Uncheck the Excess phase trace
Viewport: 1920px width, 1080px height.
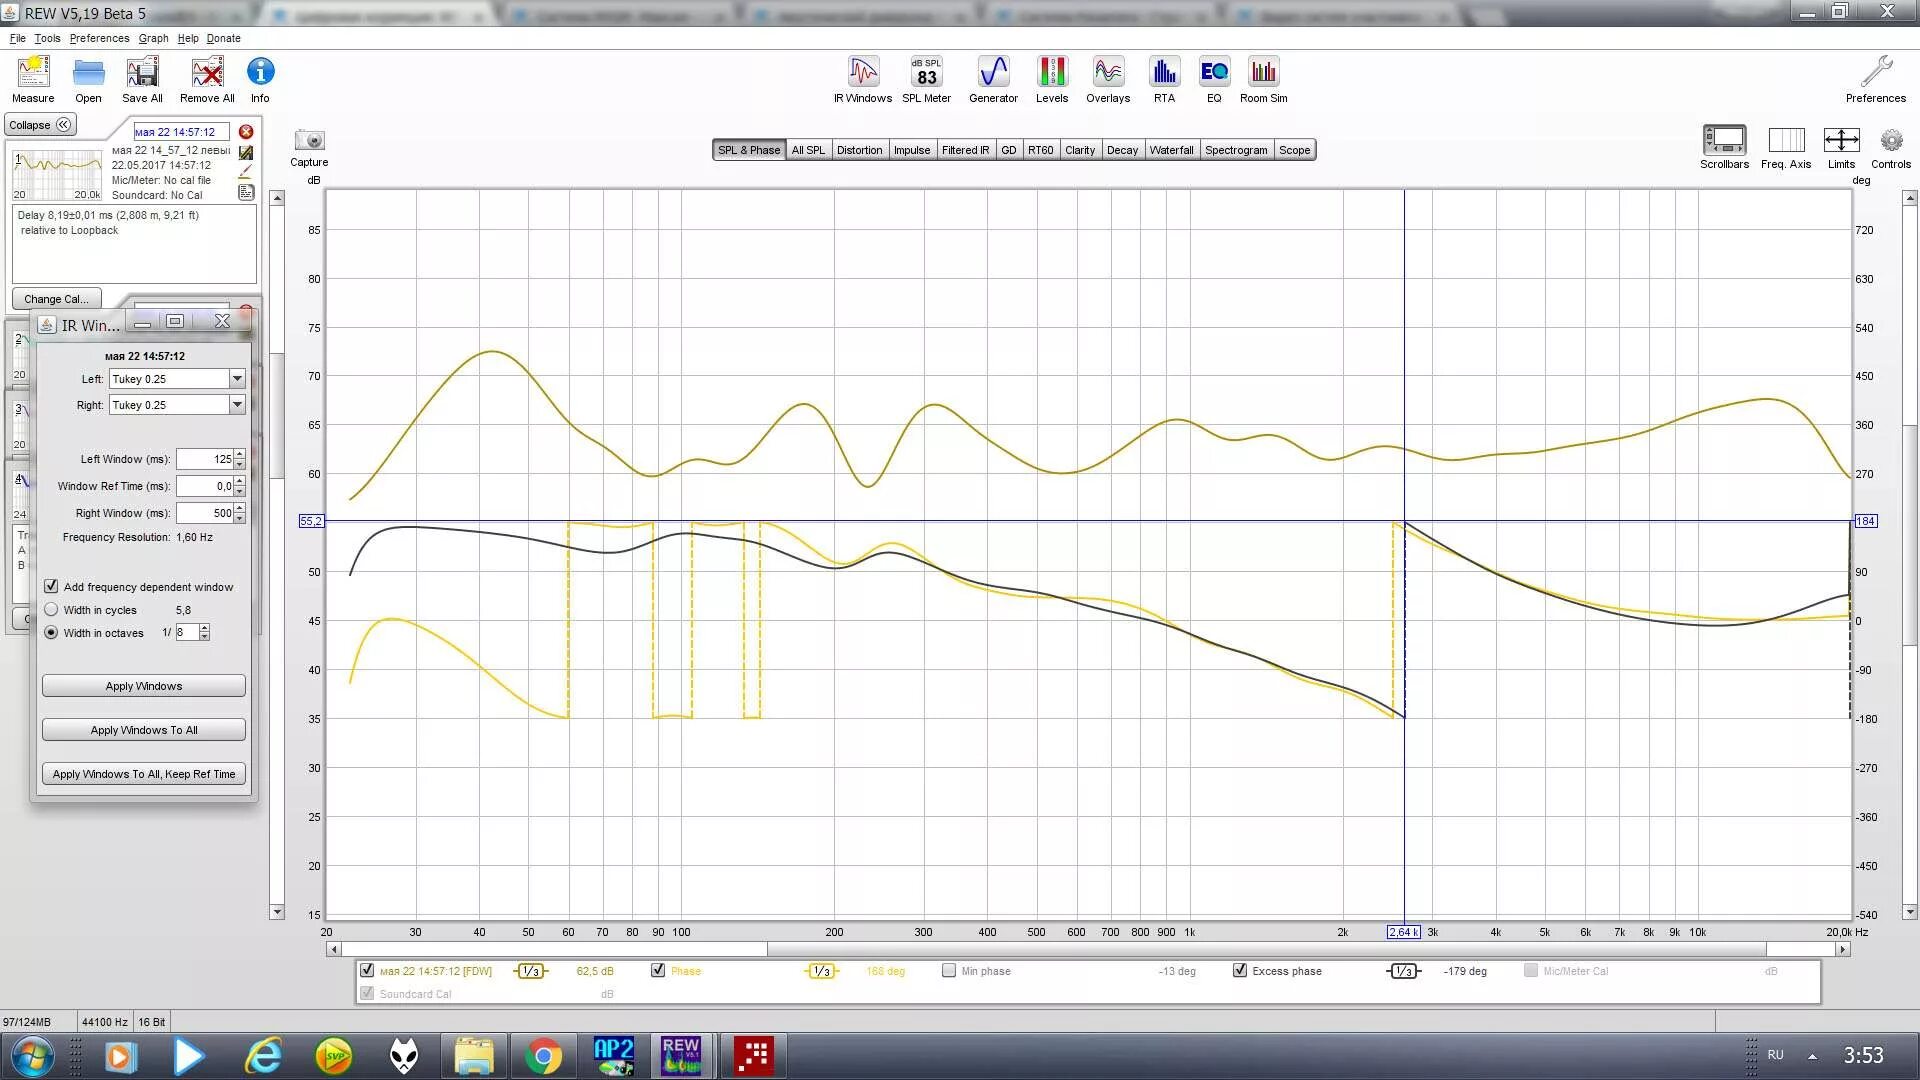pyautogui.click(x=1240, y=971)
